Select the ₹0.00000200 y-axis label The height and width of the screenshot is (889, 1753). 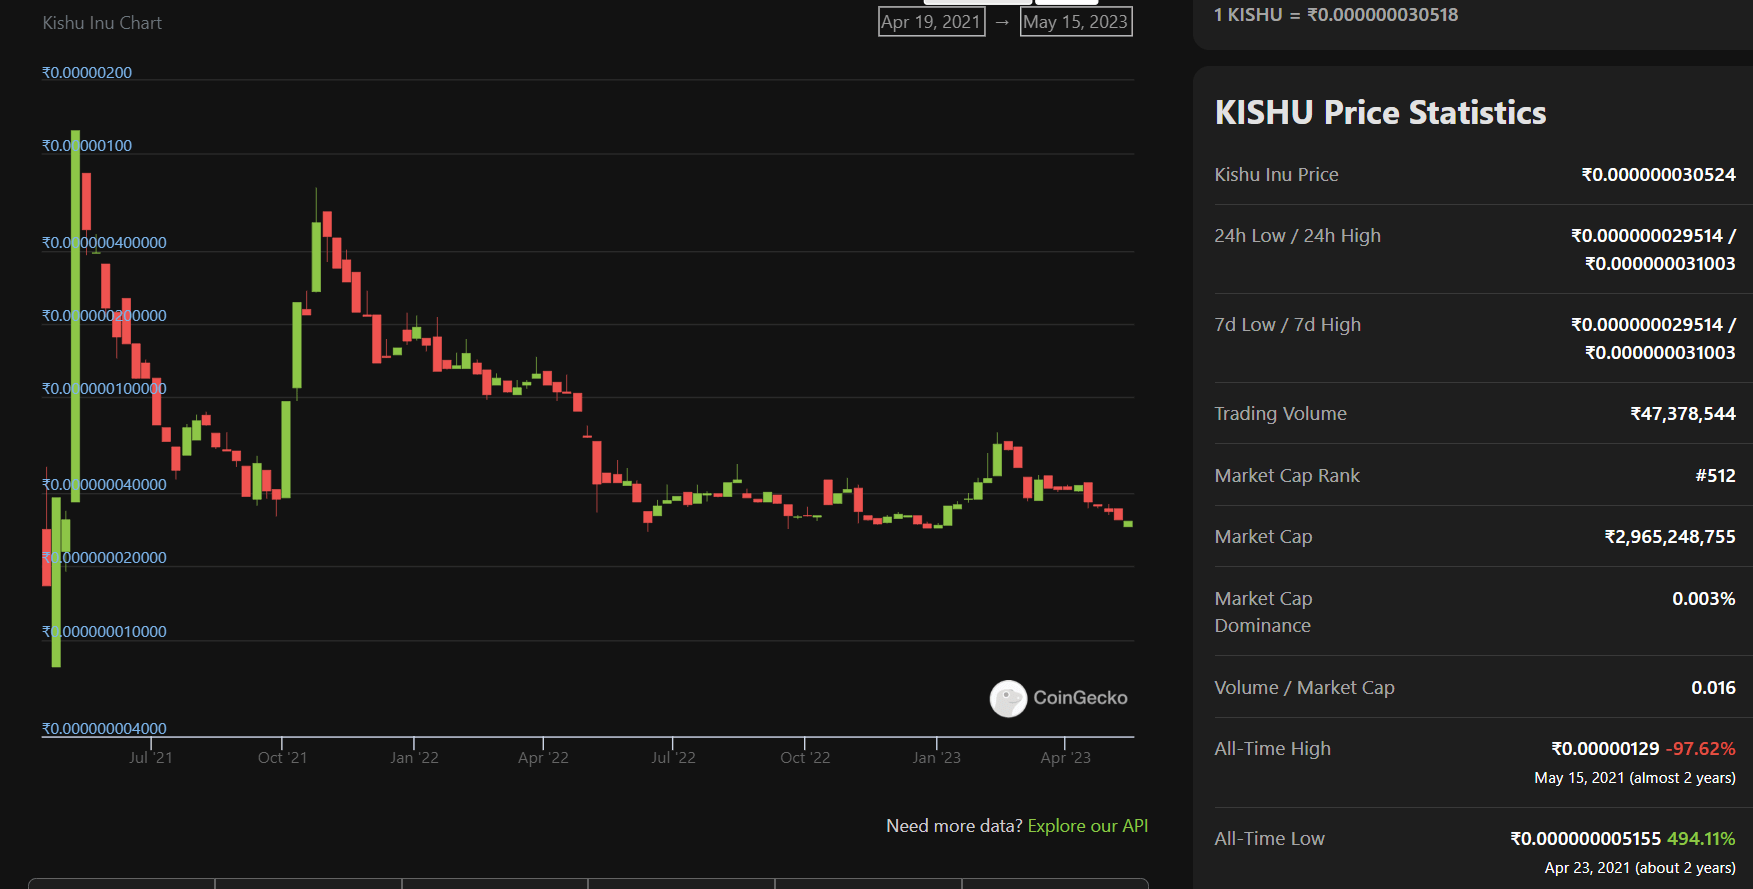[x=87, y=73]
